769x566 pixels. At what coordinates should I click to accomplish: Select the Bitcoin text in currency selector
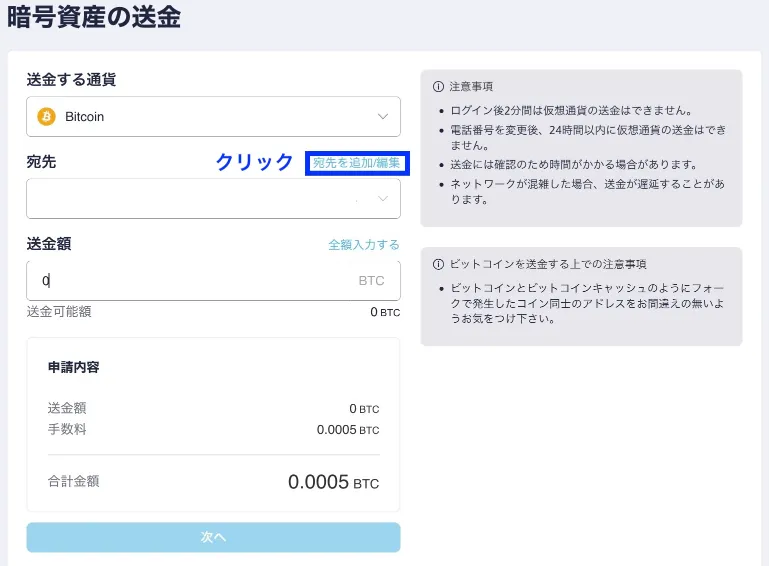coord(84,117)
